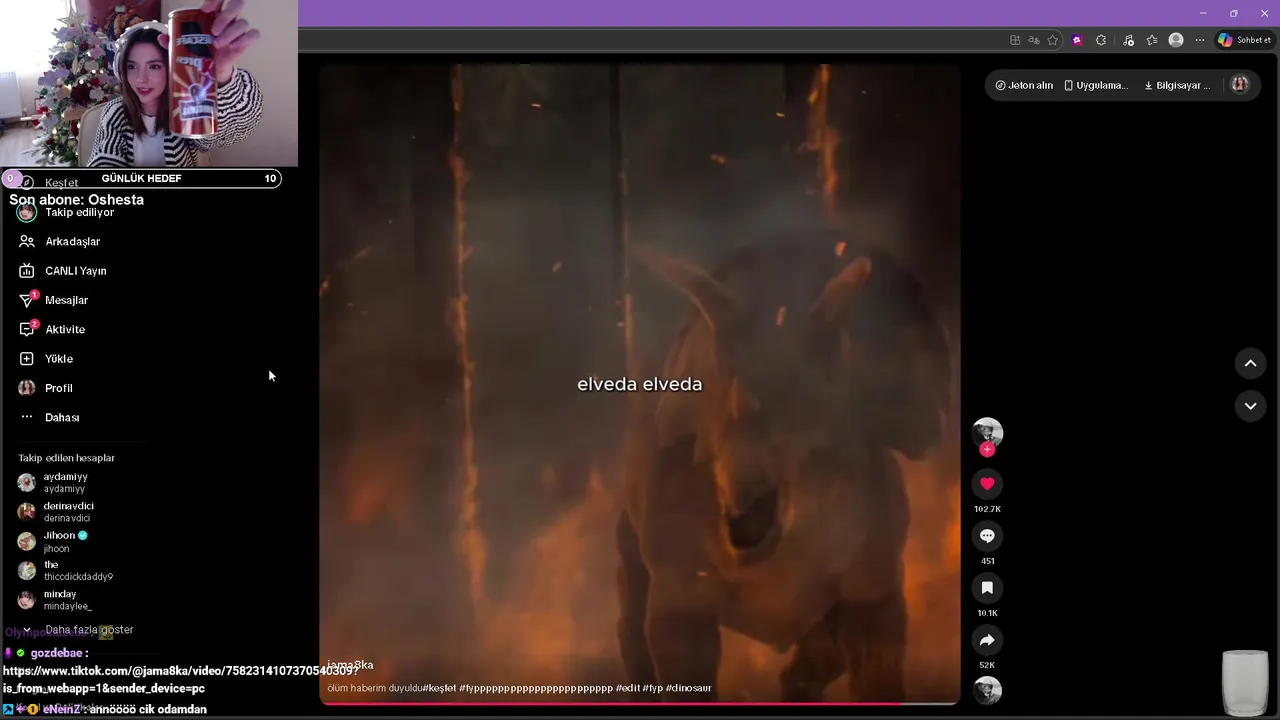The image size is (1280, 720).
Task: Open comments with speech bubble icon
Action: pyautogui.click(x=987, y=536)
